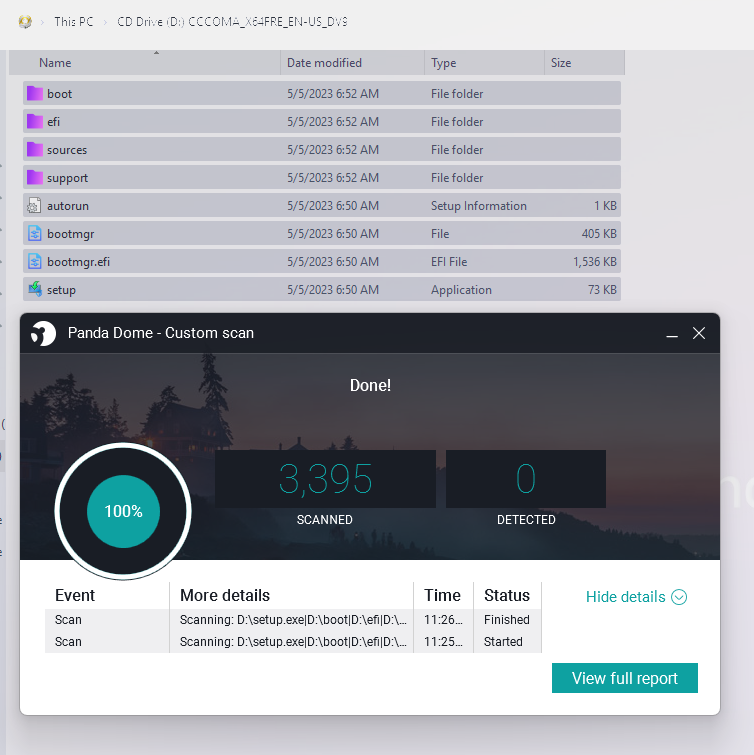Click the sources folder icon
Image resolution: width=754 pixels, height=755 pixels.
(x=35, y=149)
